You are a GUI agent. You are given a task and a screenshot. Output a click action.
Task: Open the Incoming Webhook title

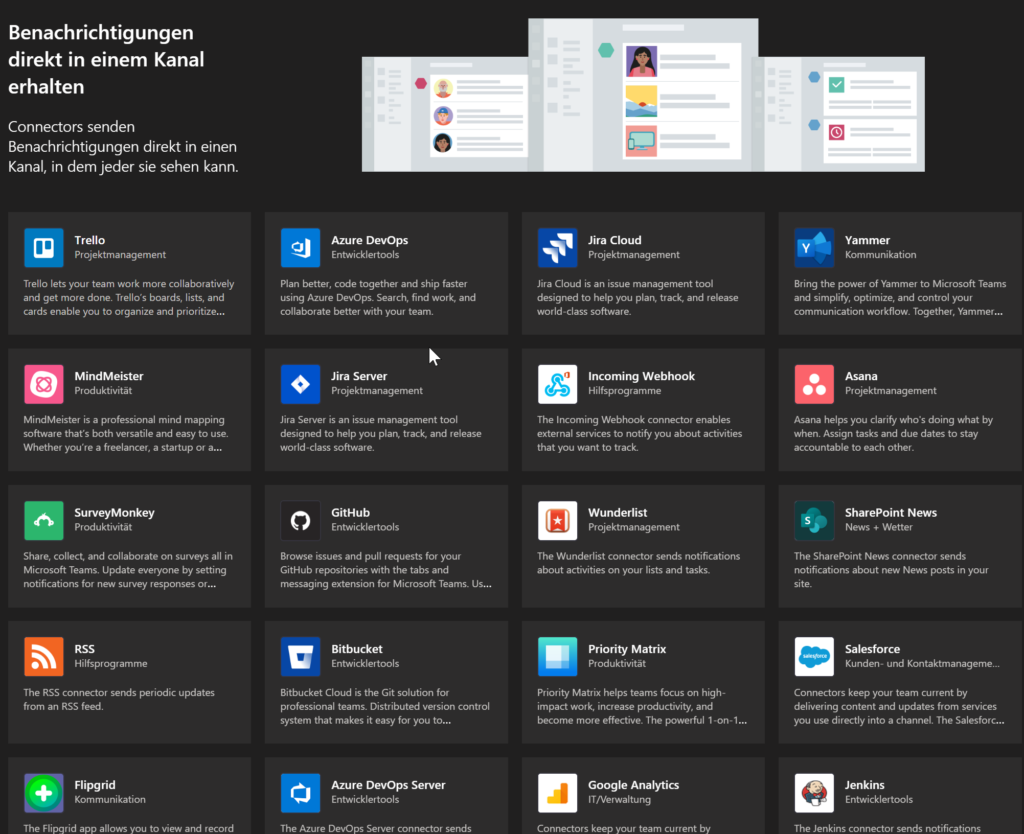(x=641, y=376)
